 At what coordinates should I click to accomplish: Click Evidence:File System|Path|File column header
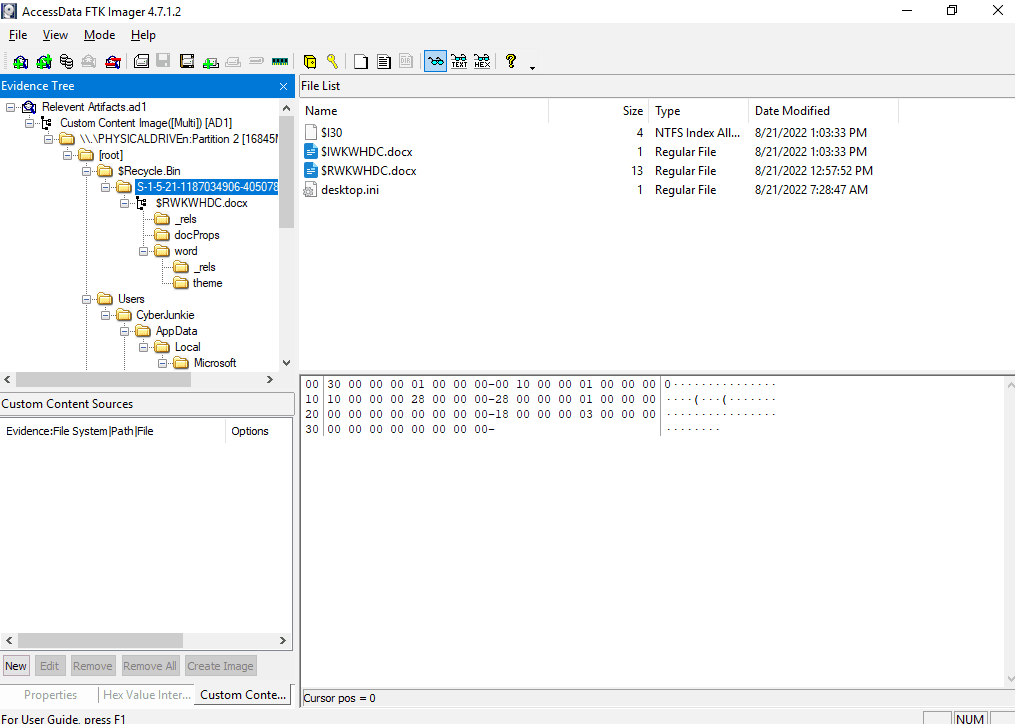click(x=113, y=431)
